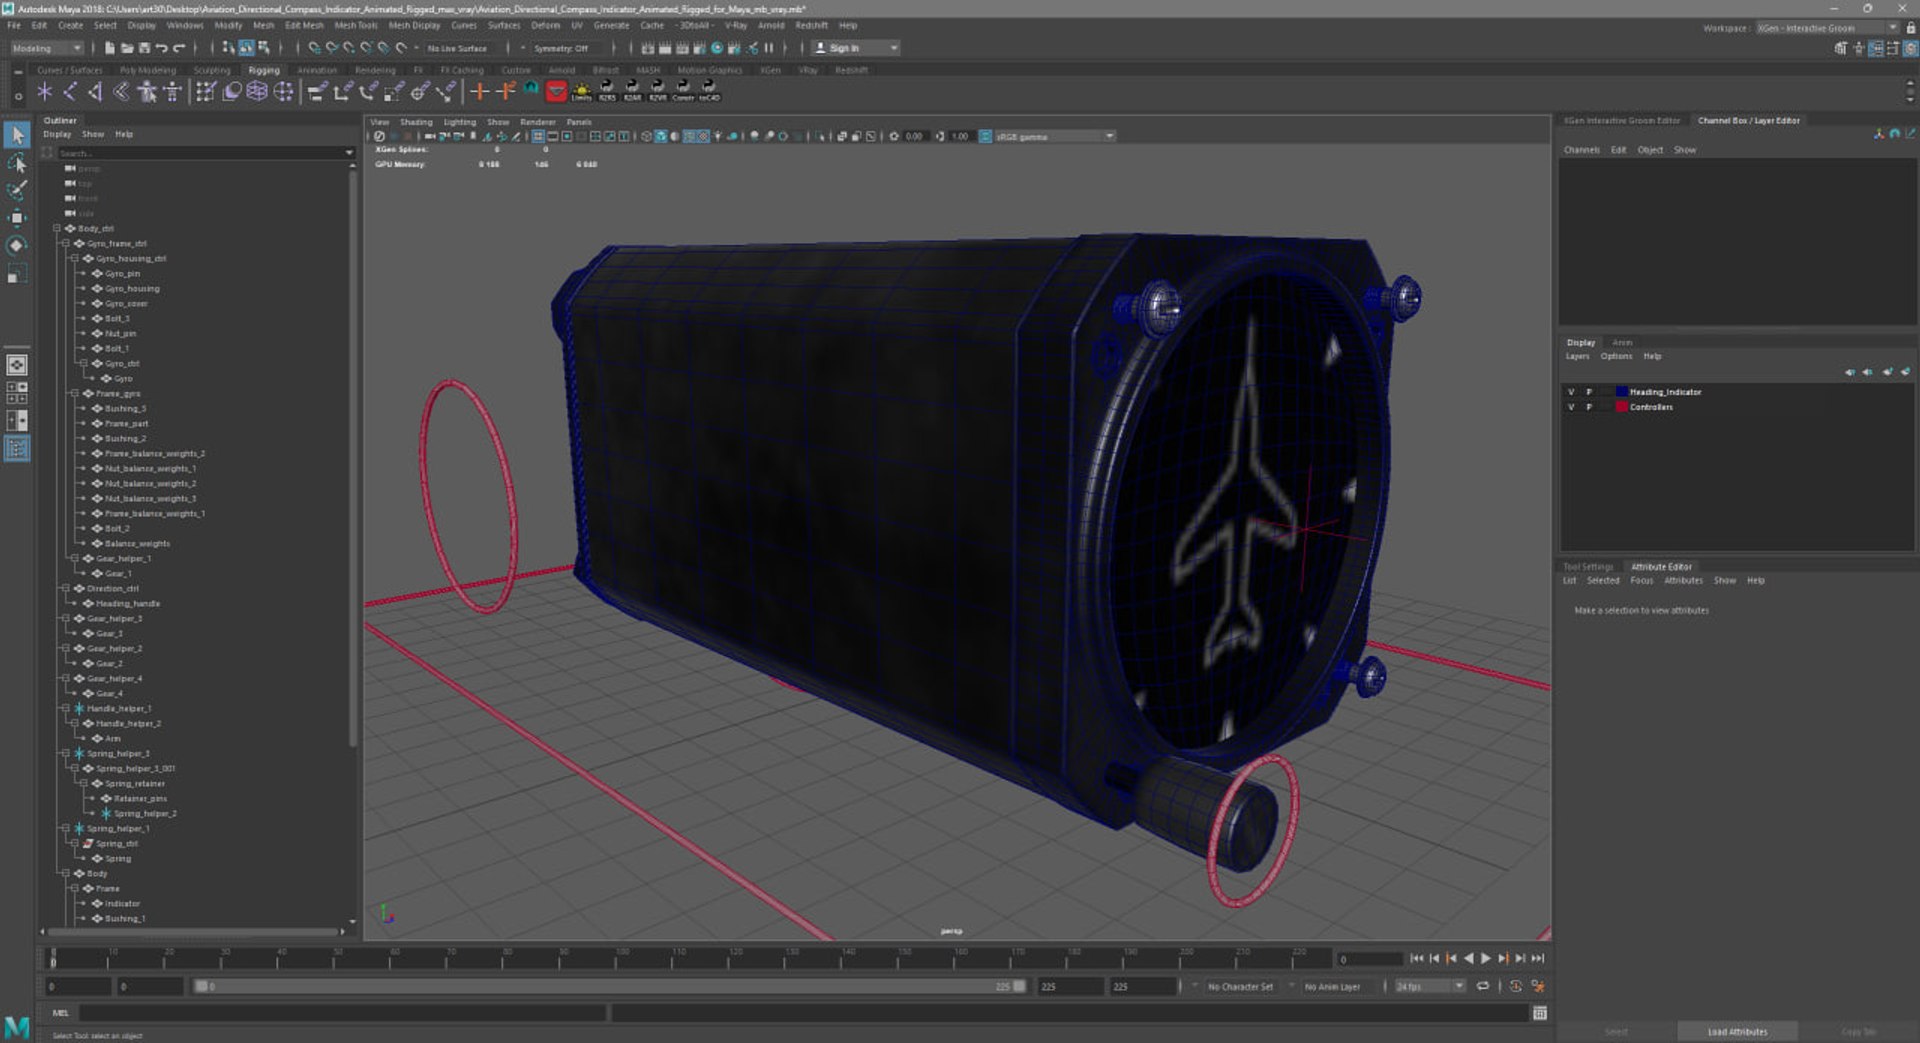
Task: Toggle playback P of Controllers layer
Action: (x=1589, y=407)
